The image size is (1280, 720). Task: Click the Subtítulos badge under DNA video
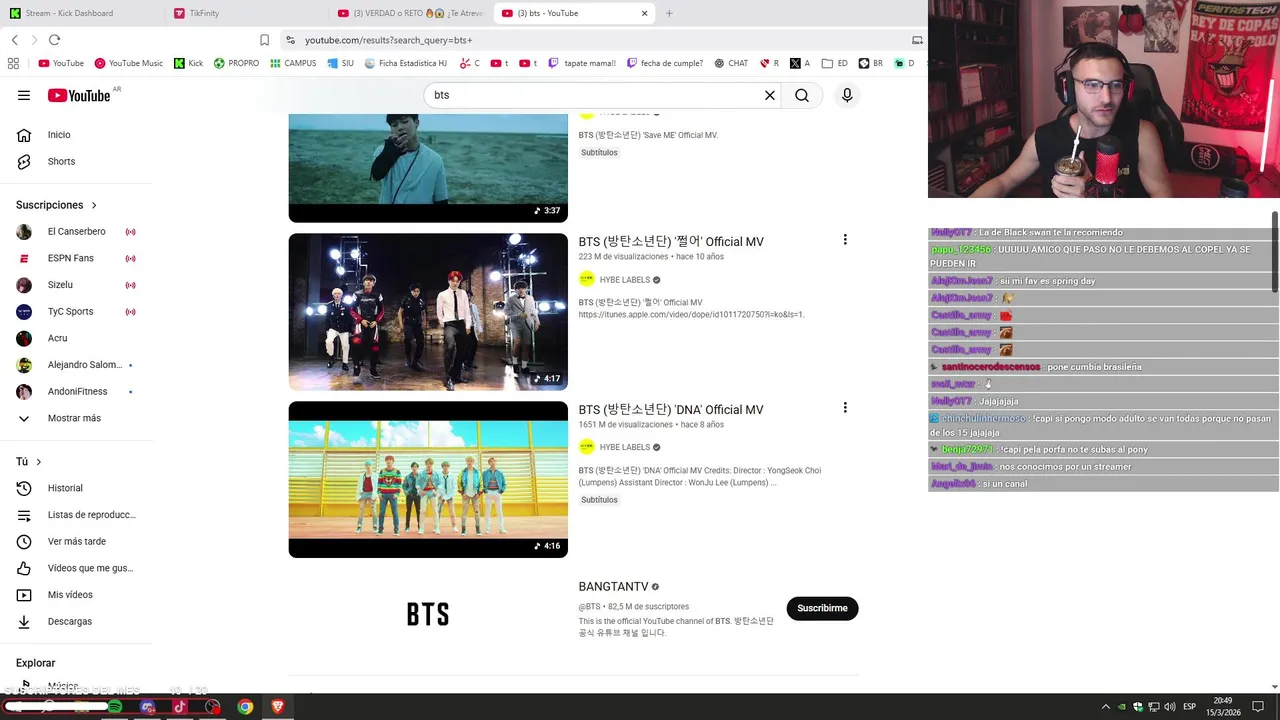click(599, 500)
